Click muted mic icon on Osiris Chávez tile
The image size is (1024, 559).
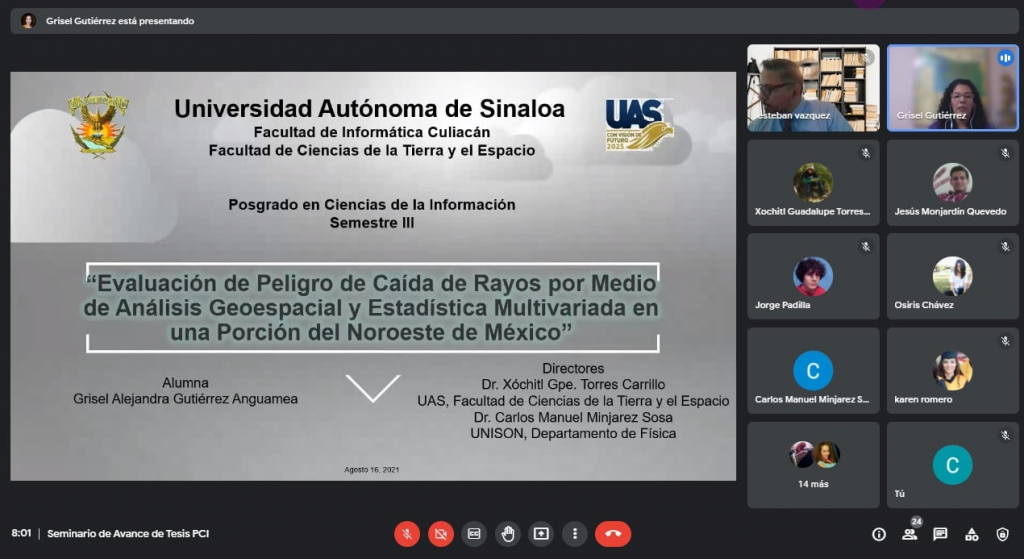point(1005,247)
